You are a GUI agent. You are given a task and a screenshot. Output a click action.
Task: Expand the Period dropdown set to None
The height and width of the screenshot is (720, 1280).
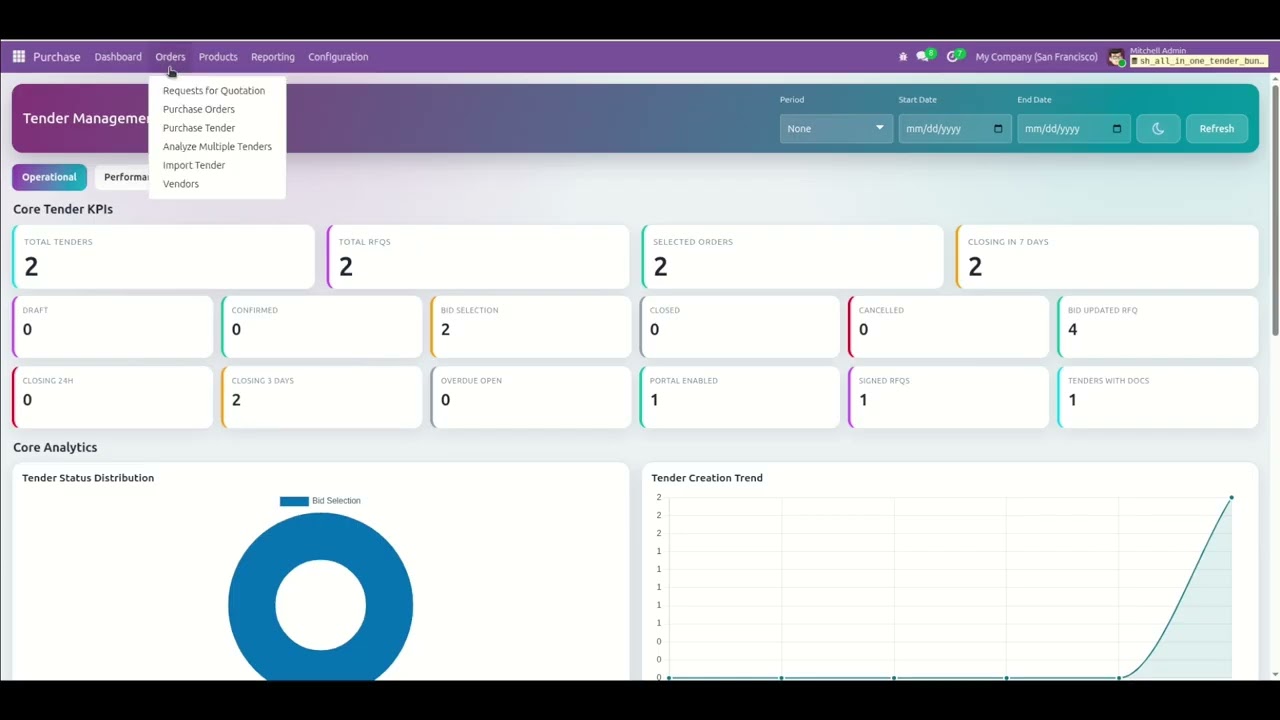[836, 128]
